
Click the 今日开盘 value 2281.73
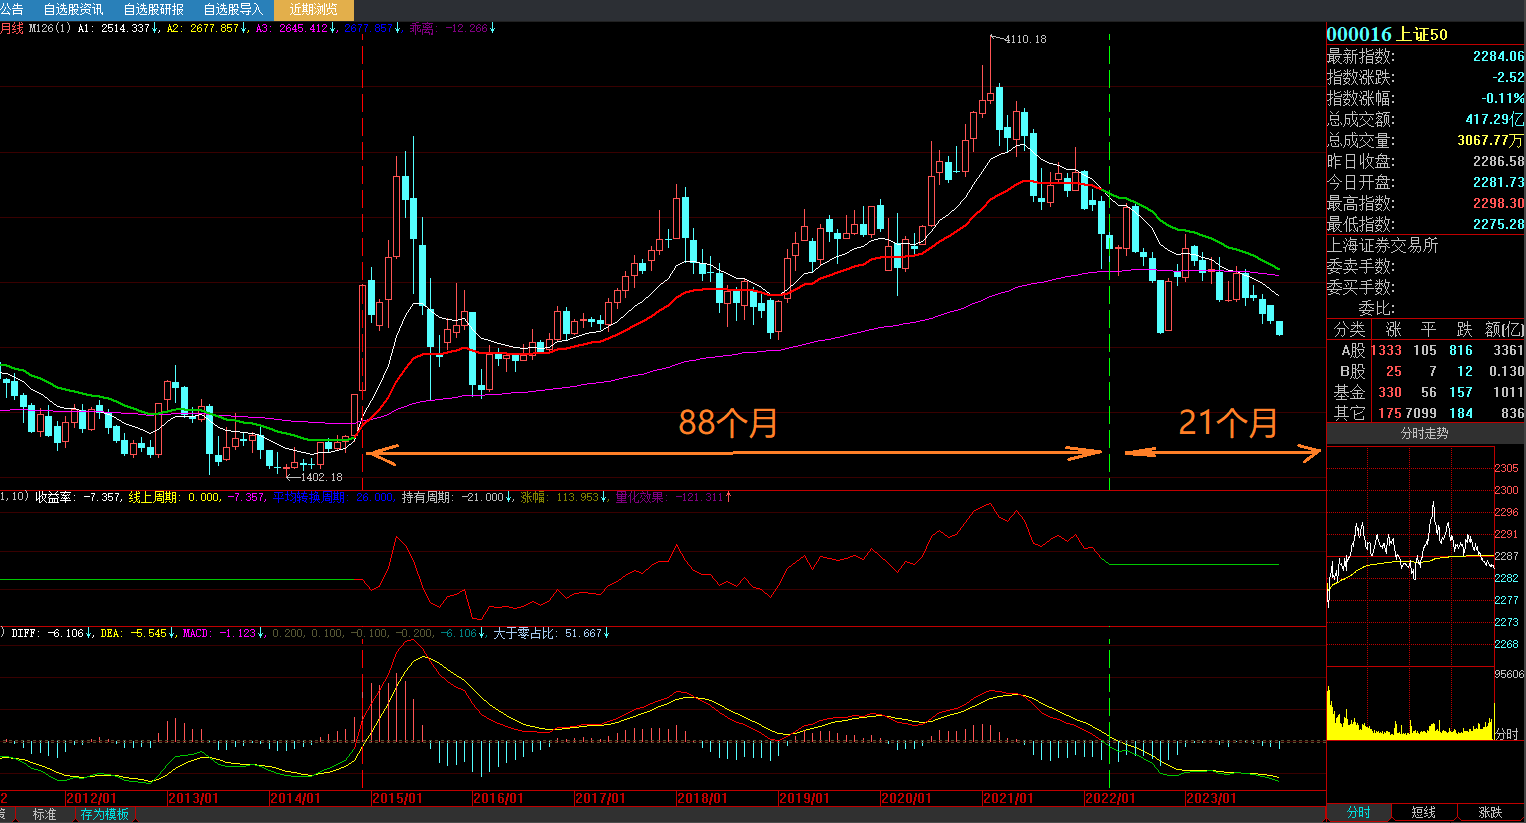point(1498,182)
